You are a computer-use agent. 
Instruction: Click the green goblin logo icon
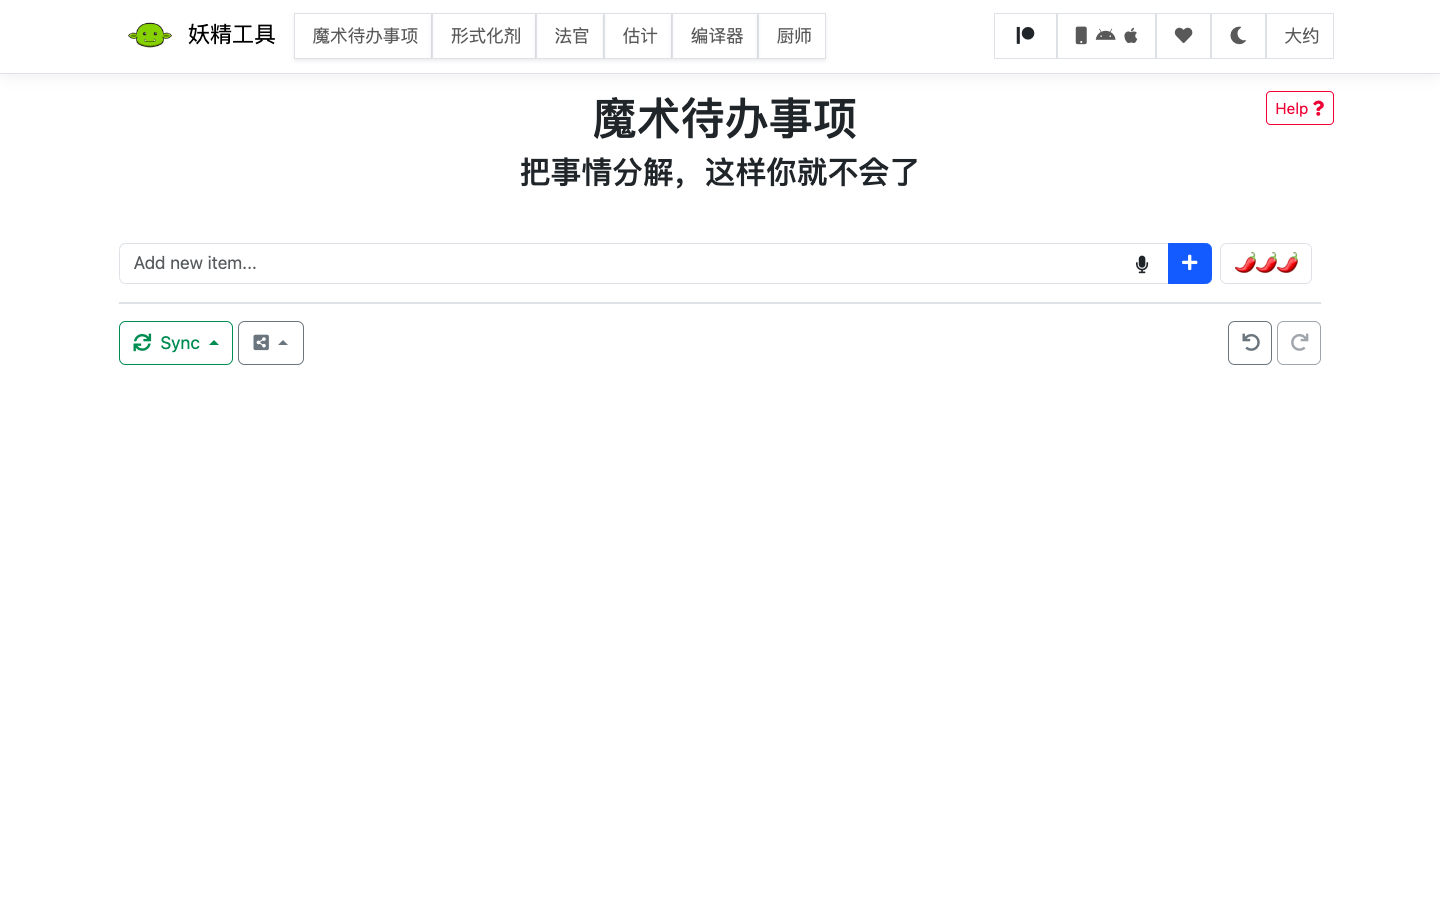tap(150, 36)
